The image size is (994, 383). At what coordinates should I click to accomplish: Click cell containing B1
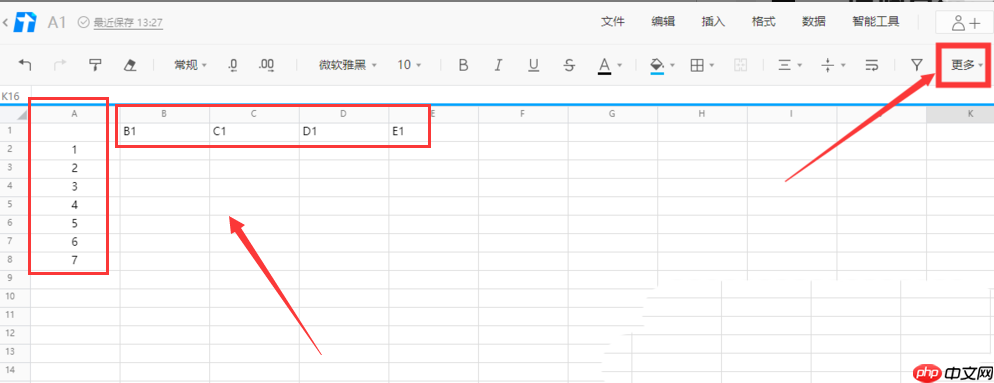pyautogui.click(x=164, y=132)
